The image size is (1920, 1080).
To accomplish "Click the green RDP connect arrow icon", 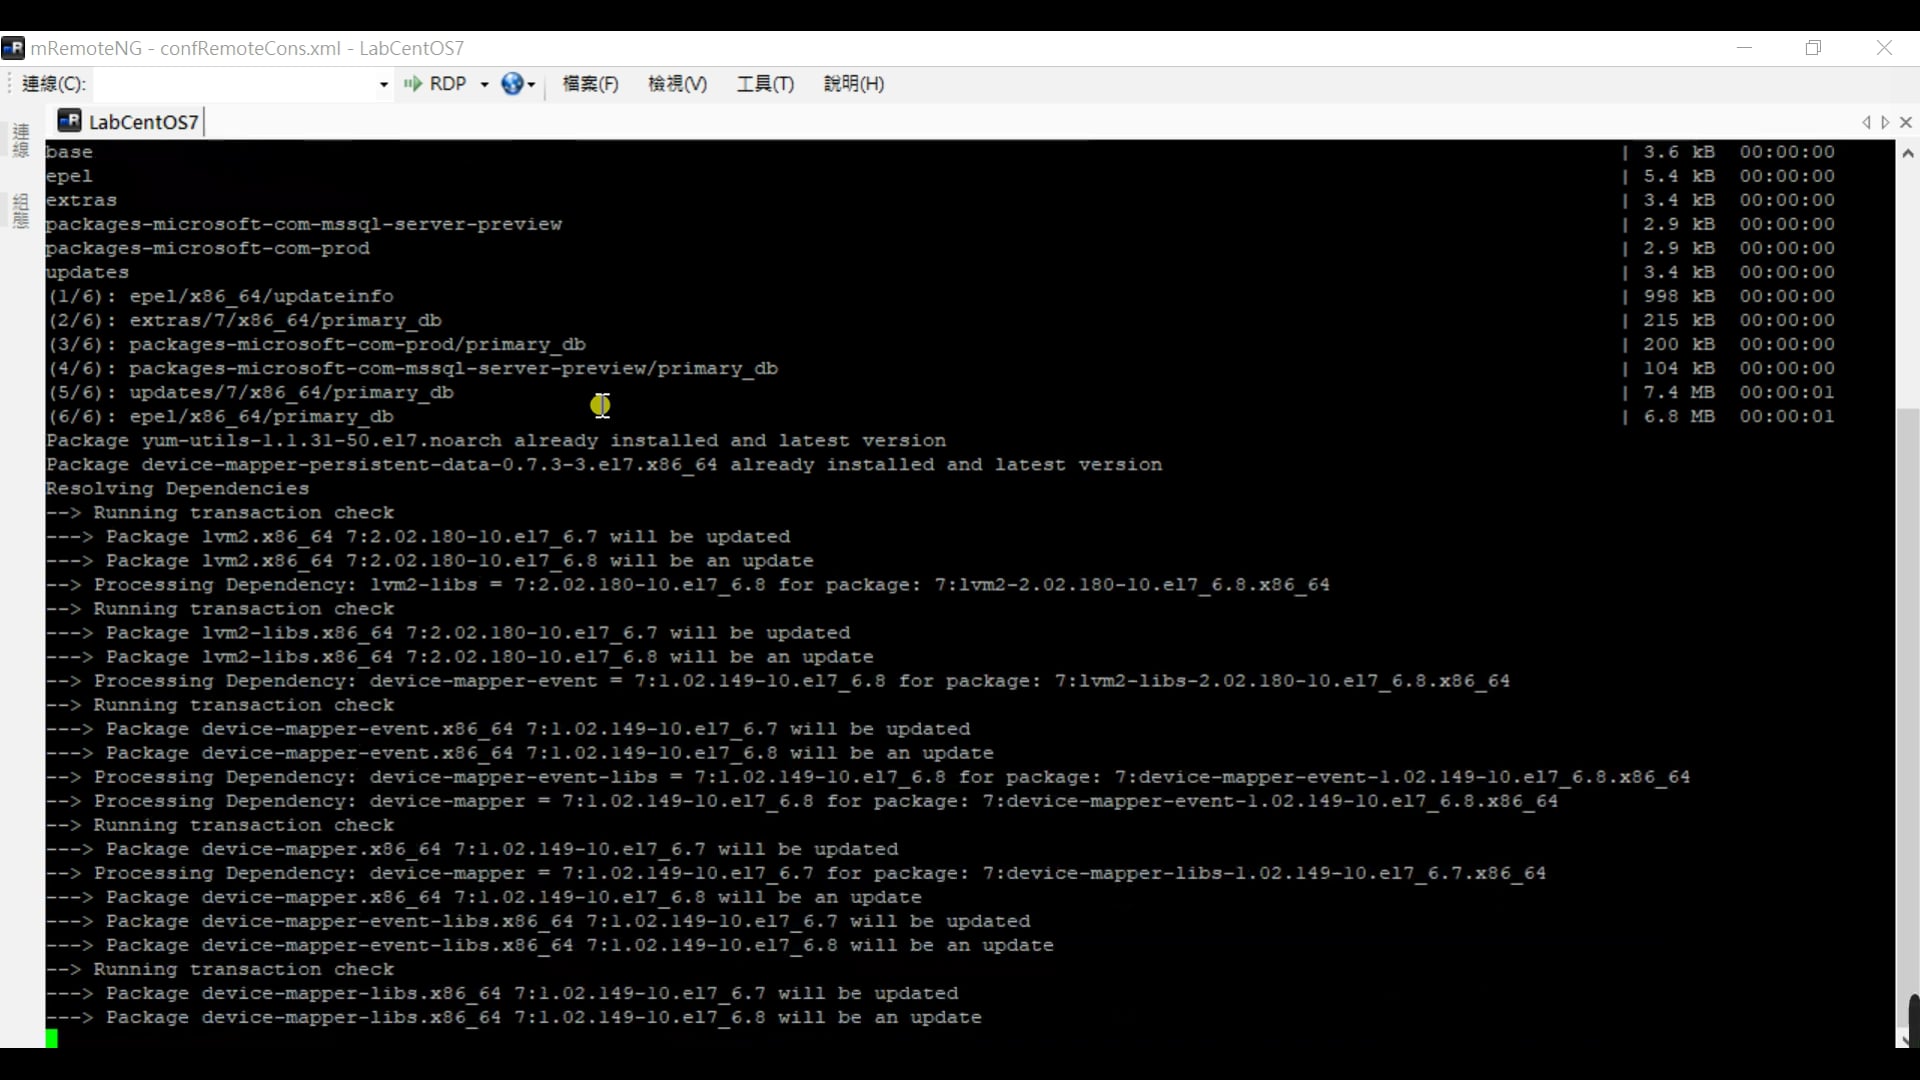I will pos(411,84).
